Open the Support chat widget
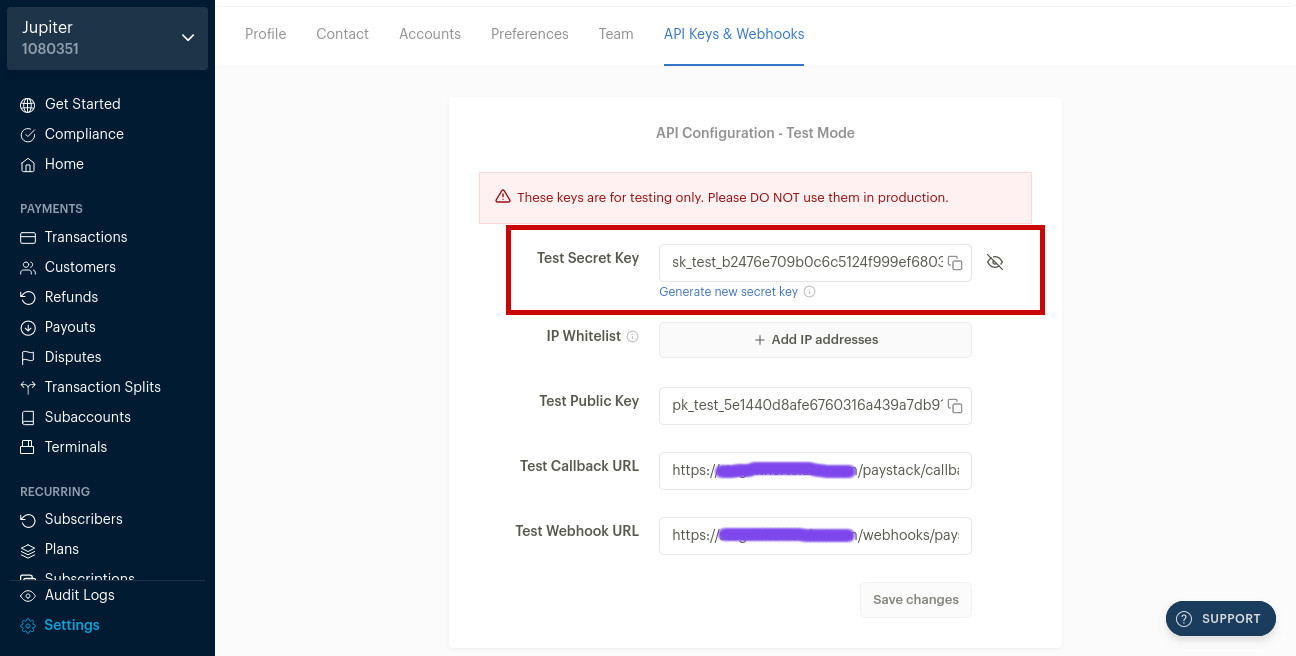This screenshot has height=656, width=1296. coord(1220,618)
